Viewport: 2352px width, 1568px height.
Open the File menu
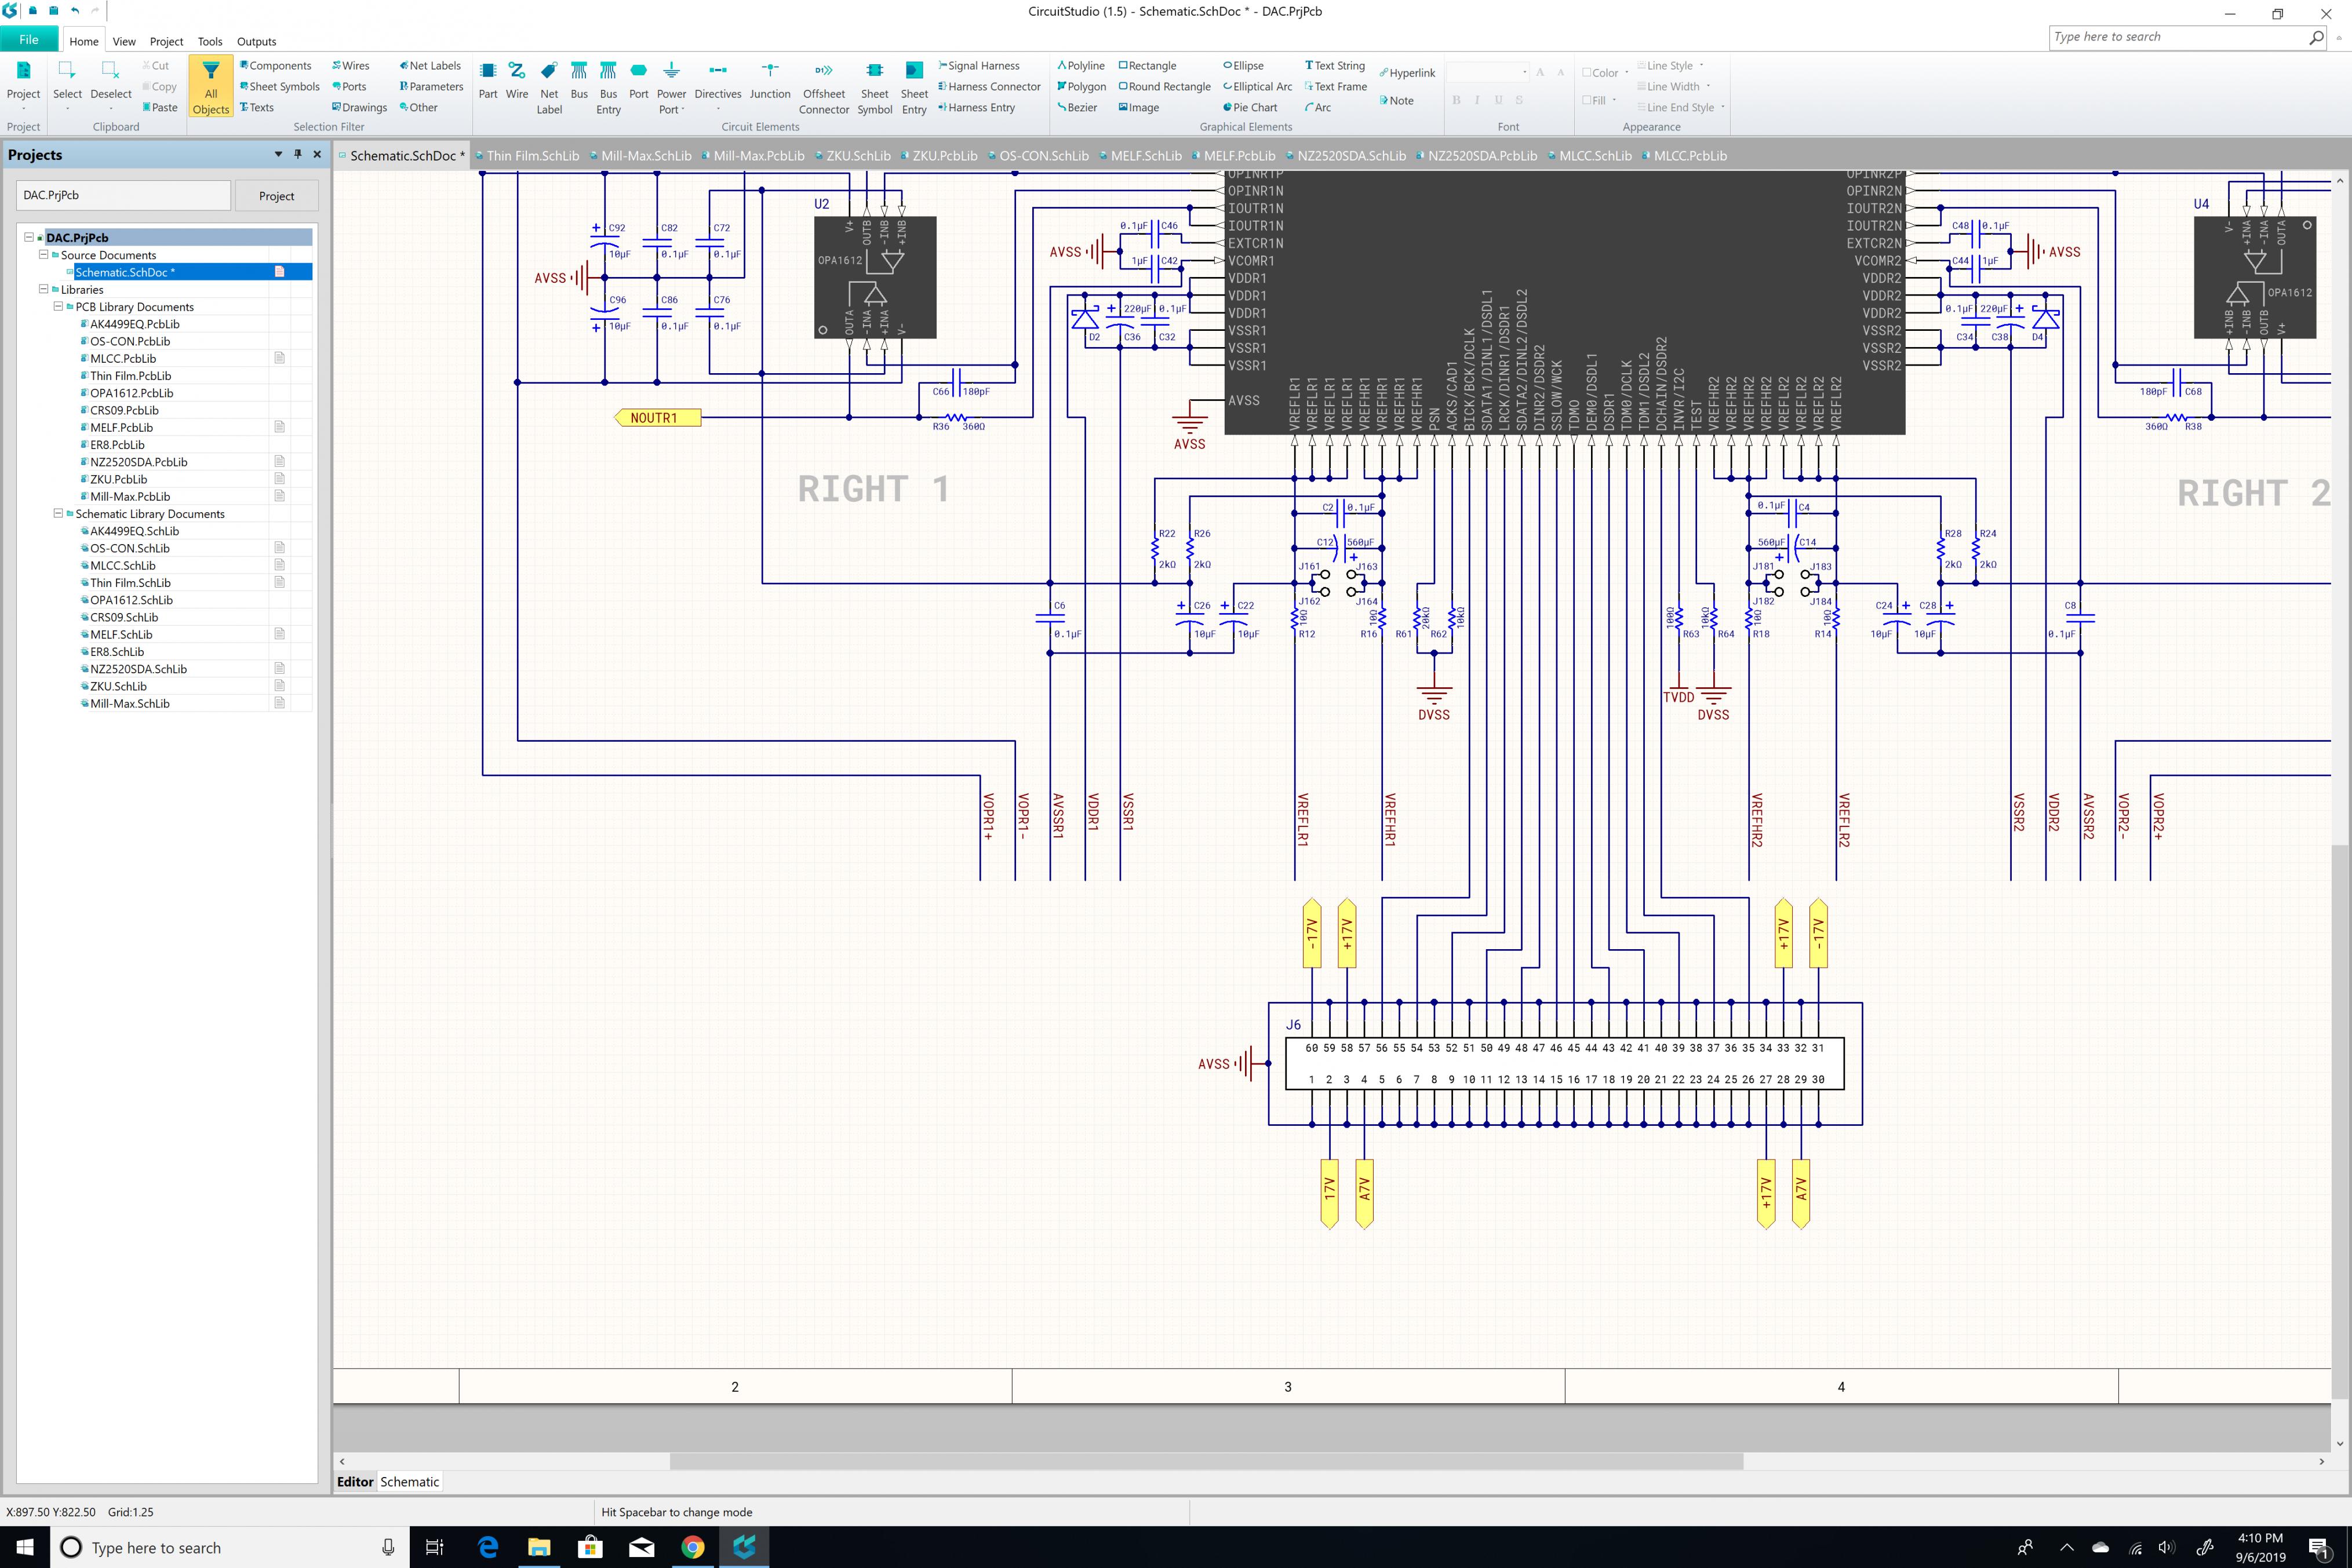29,40
